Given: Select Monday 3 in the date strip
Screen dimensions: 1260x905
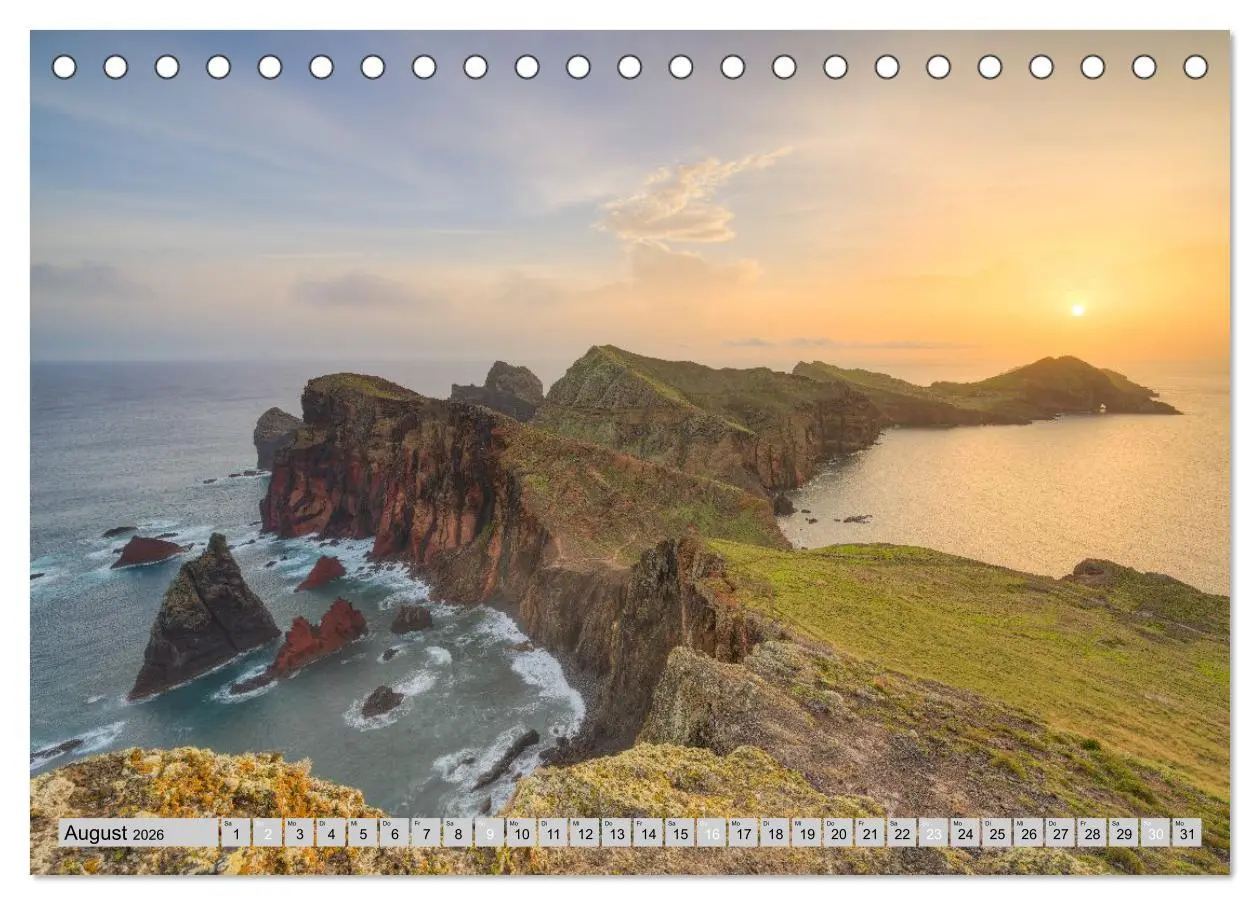Looking at the screenshot, I should (x=299, y=833).
